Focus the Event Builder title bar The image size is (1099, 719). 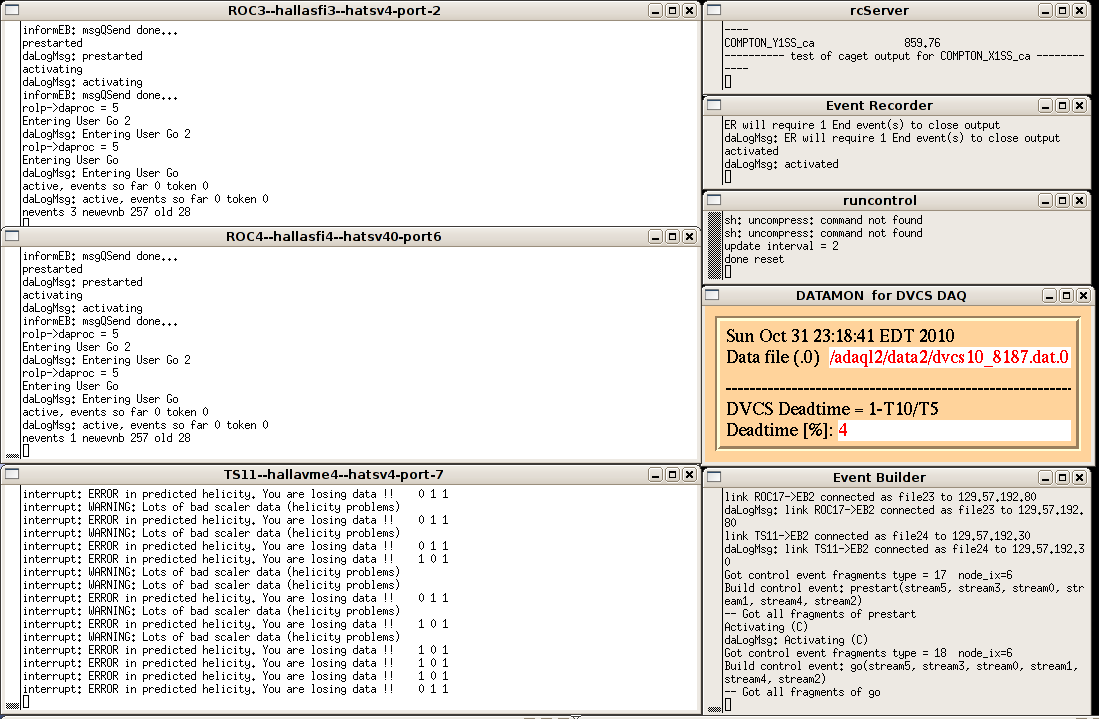pyautogui.click(x=879, y=477)
